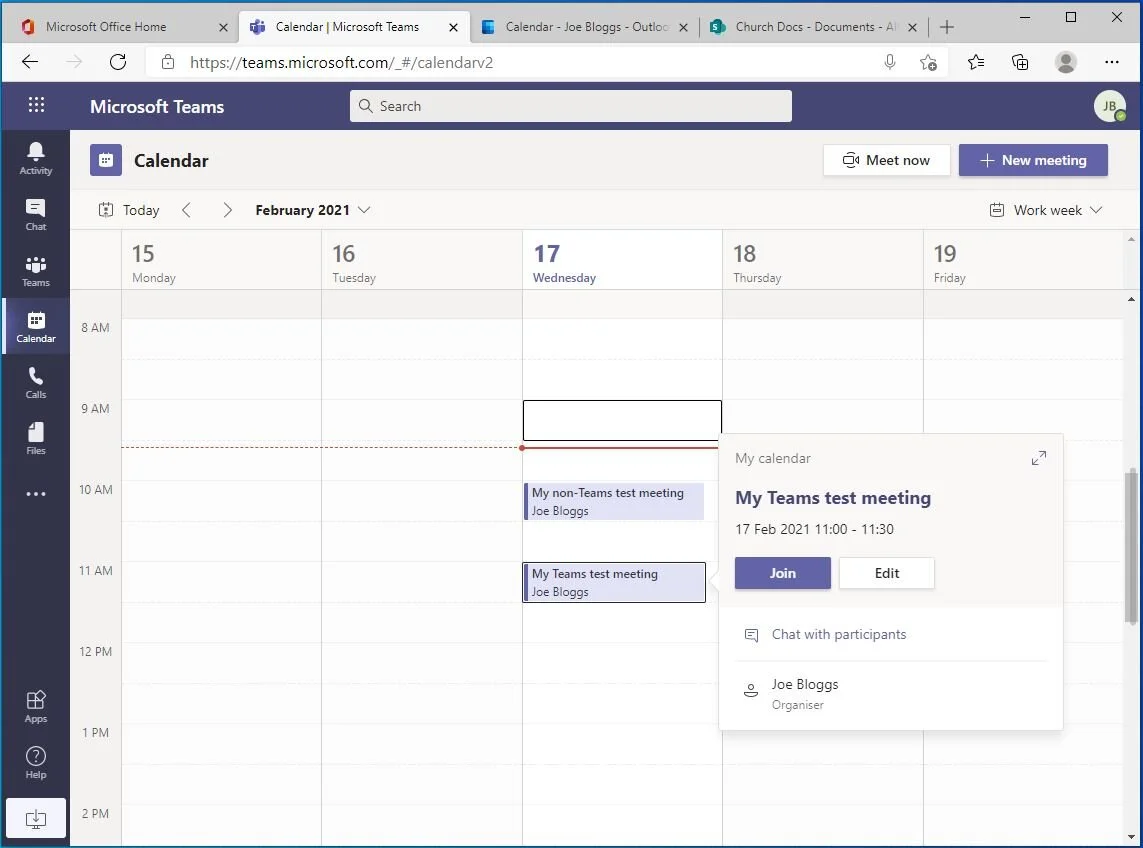Close the Church Docs tab

click(912, 27)
